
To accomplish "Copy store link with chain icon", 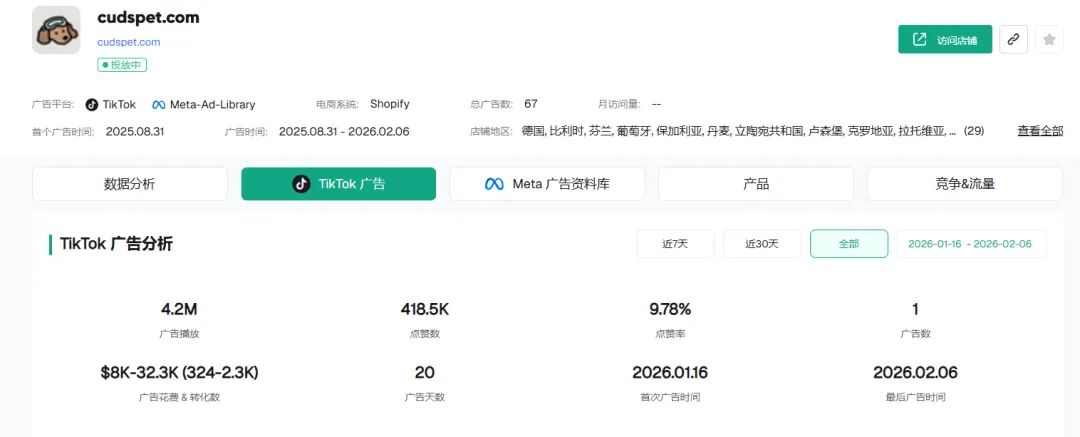I will coord(1013,40).
